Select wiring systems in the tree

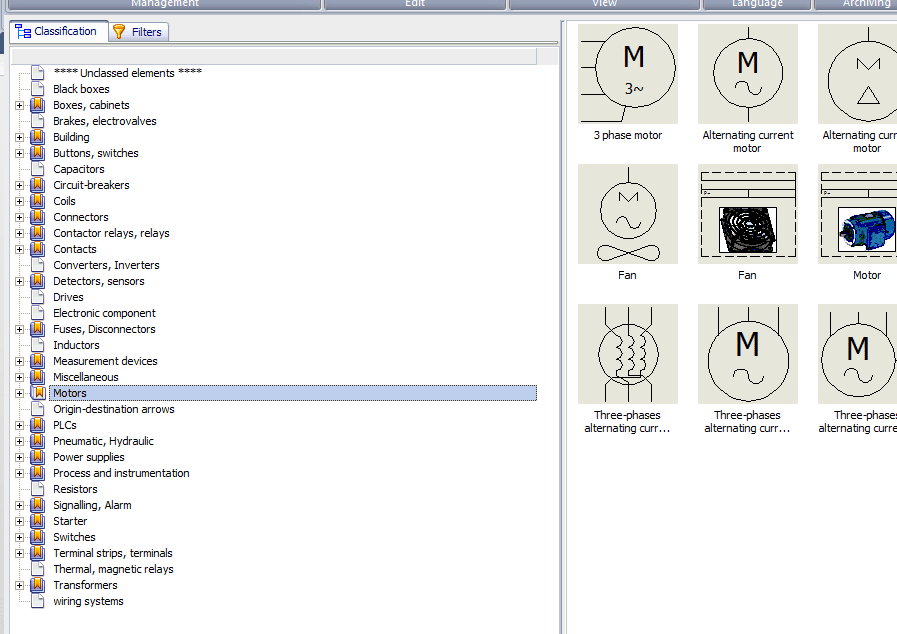pos(88,601)
